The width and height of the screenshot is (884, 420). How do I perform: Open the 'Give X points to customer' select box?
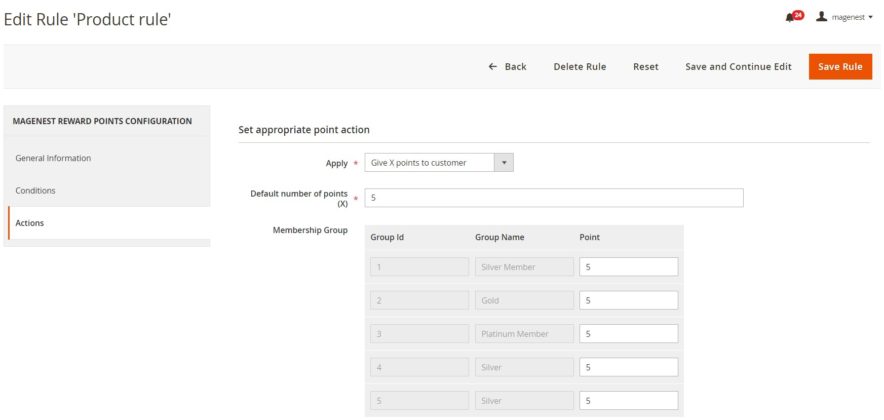pyautogui.click(x=429, y=163)
